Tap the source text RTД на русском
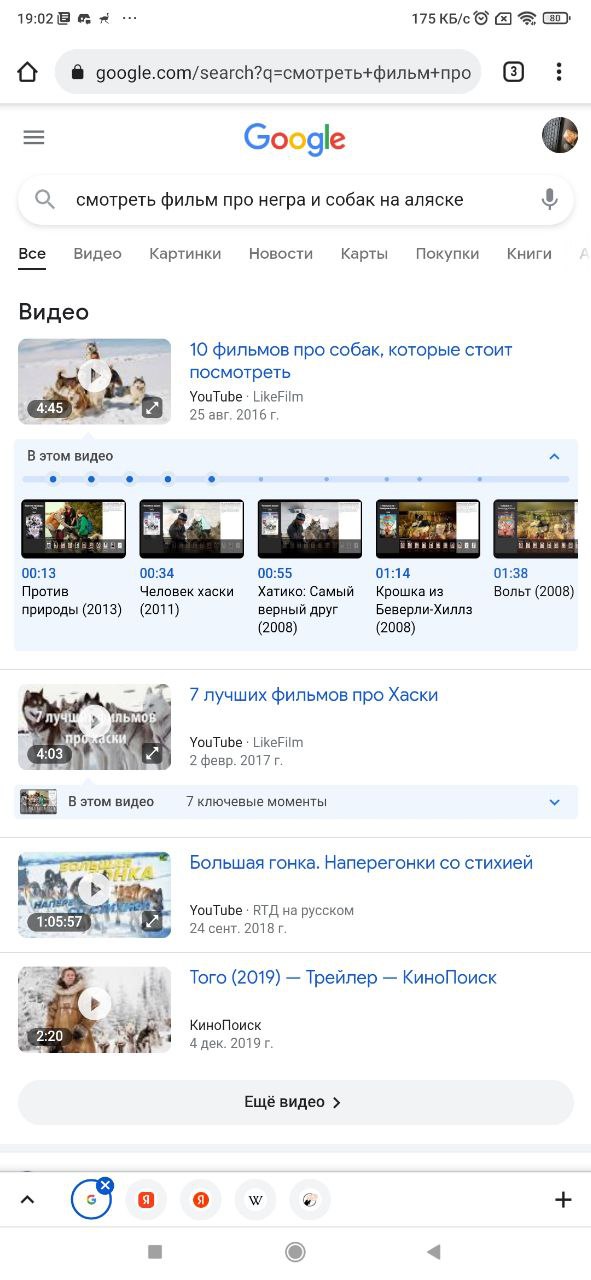Screen dimensions: 591x1280 coord(304,910)
